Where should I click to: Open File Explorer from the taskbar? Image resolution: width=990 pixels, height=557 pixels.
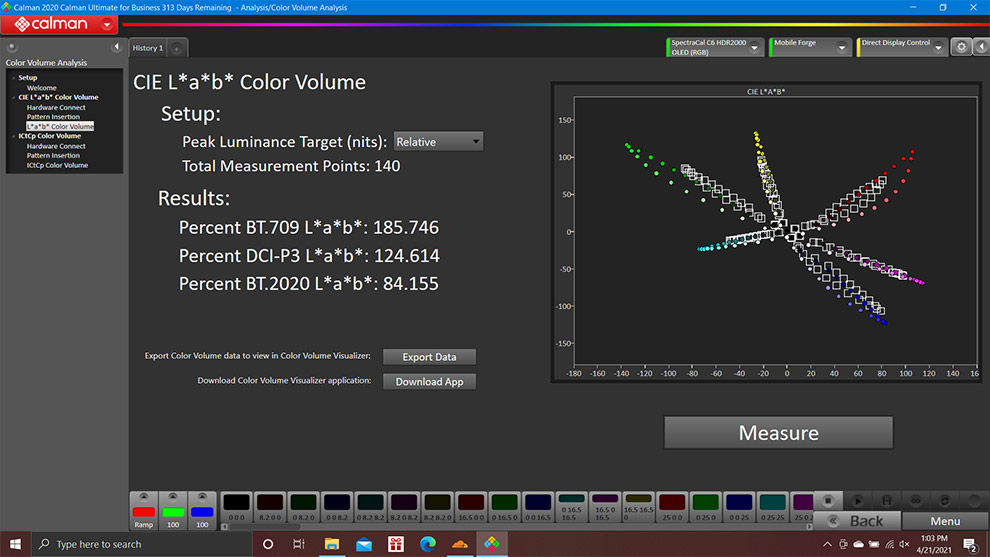(x=331, y=544)
